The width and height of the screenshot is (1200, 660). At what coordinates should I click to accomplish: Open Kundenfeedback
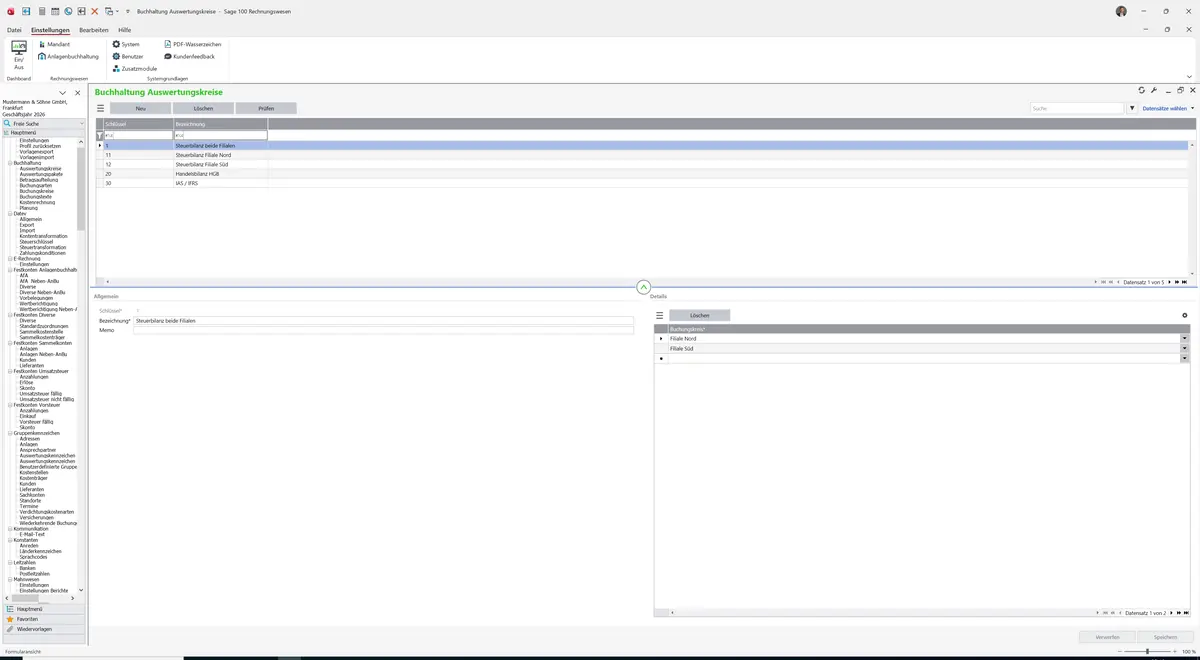tap(189, 56)
